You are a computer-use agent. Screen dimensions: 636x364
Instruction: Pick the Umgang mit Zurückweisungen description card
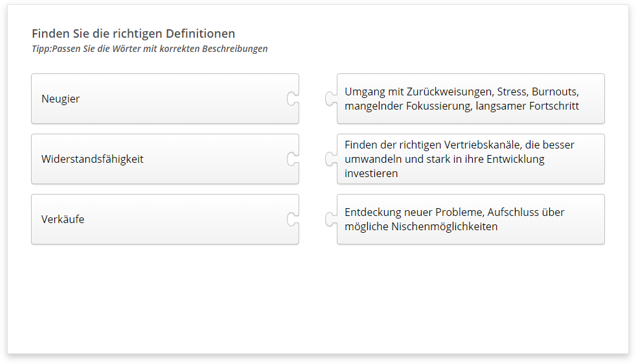coord(471,99)
